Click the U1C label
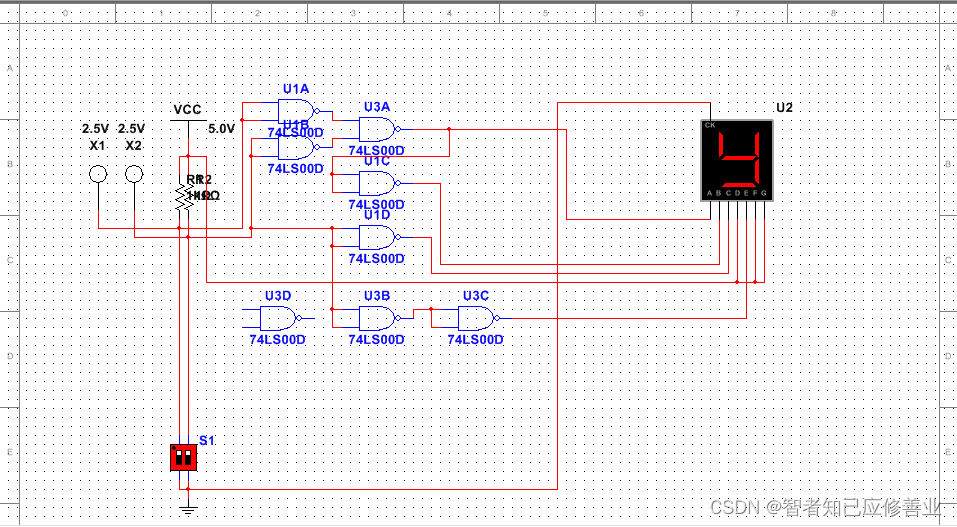Image resolution: width=957 pixels, height=527 pixels. [x=377, y=161]
